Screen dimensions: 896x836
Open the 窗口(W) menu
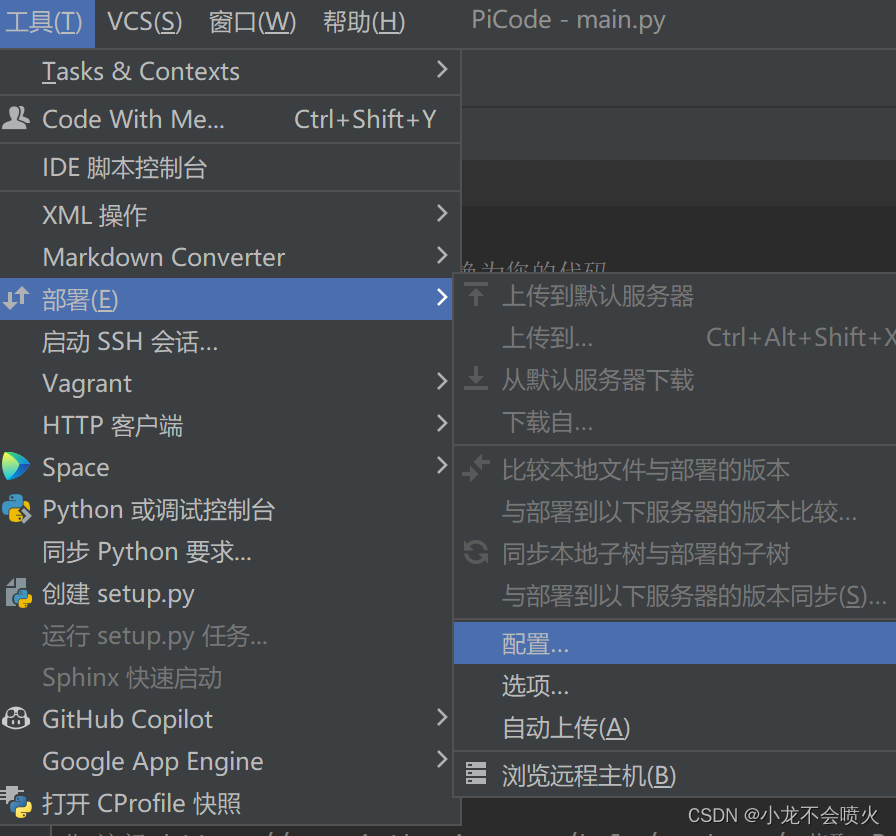tap(252, 23)
